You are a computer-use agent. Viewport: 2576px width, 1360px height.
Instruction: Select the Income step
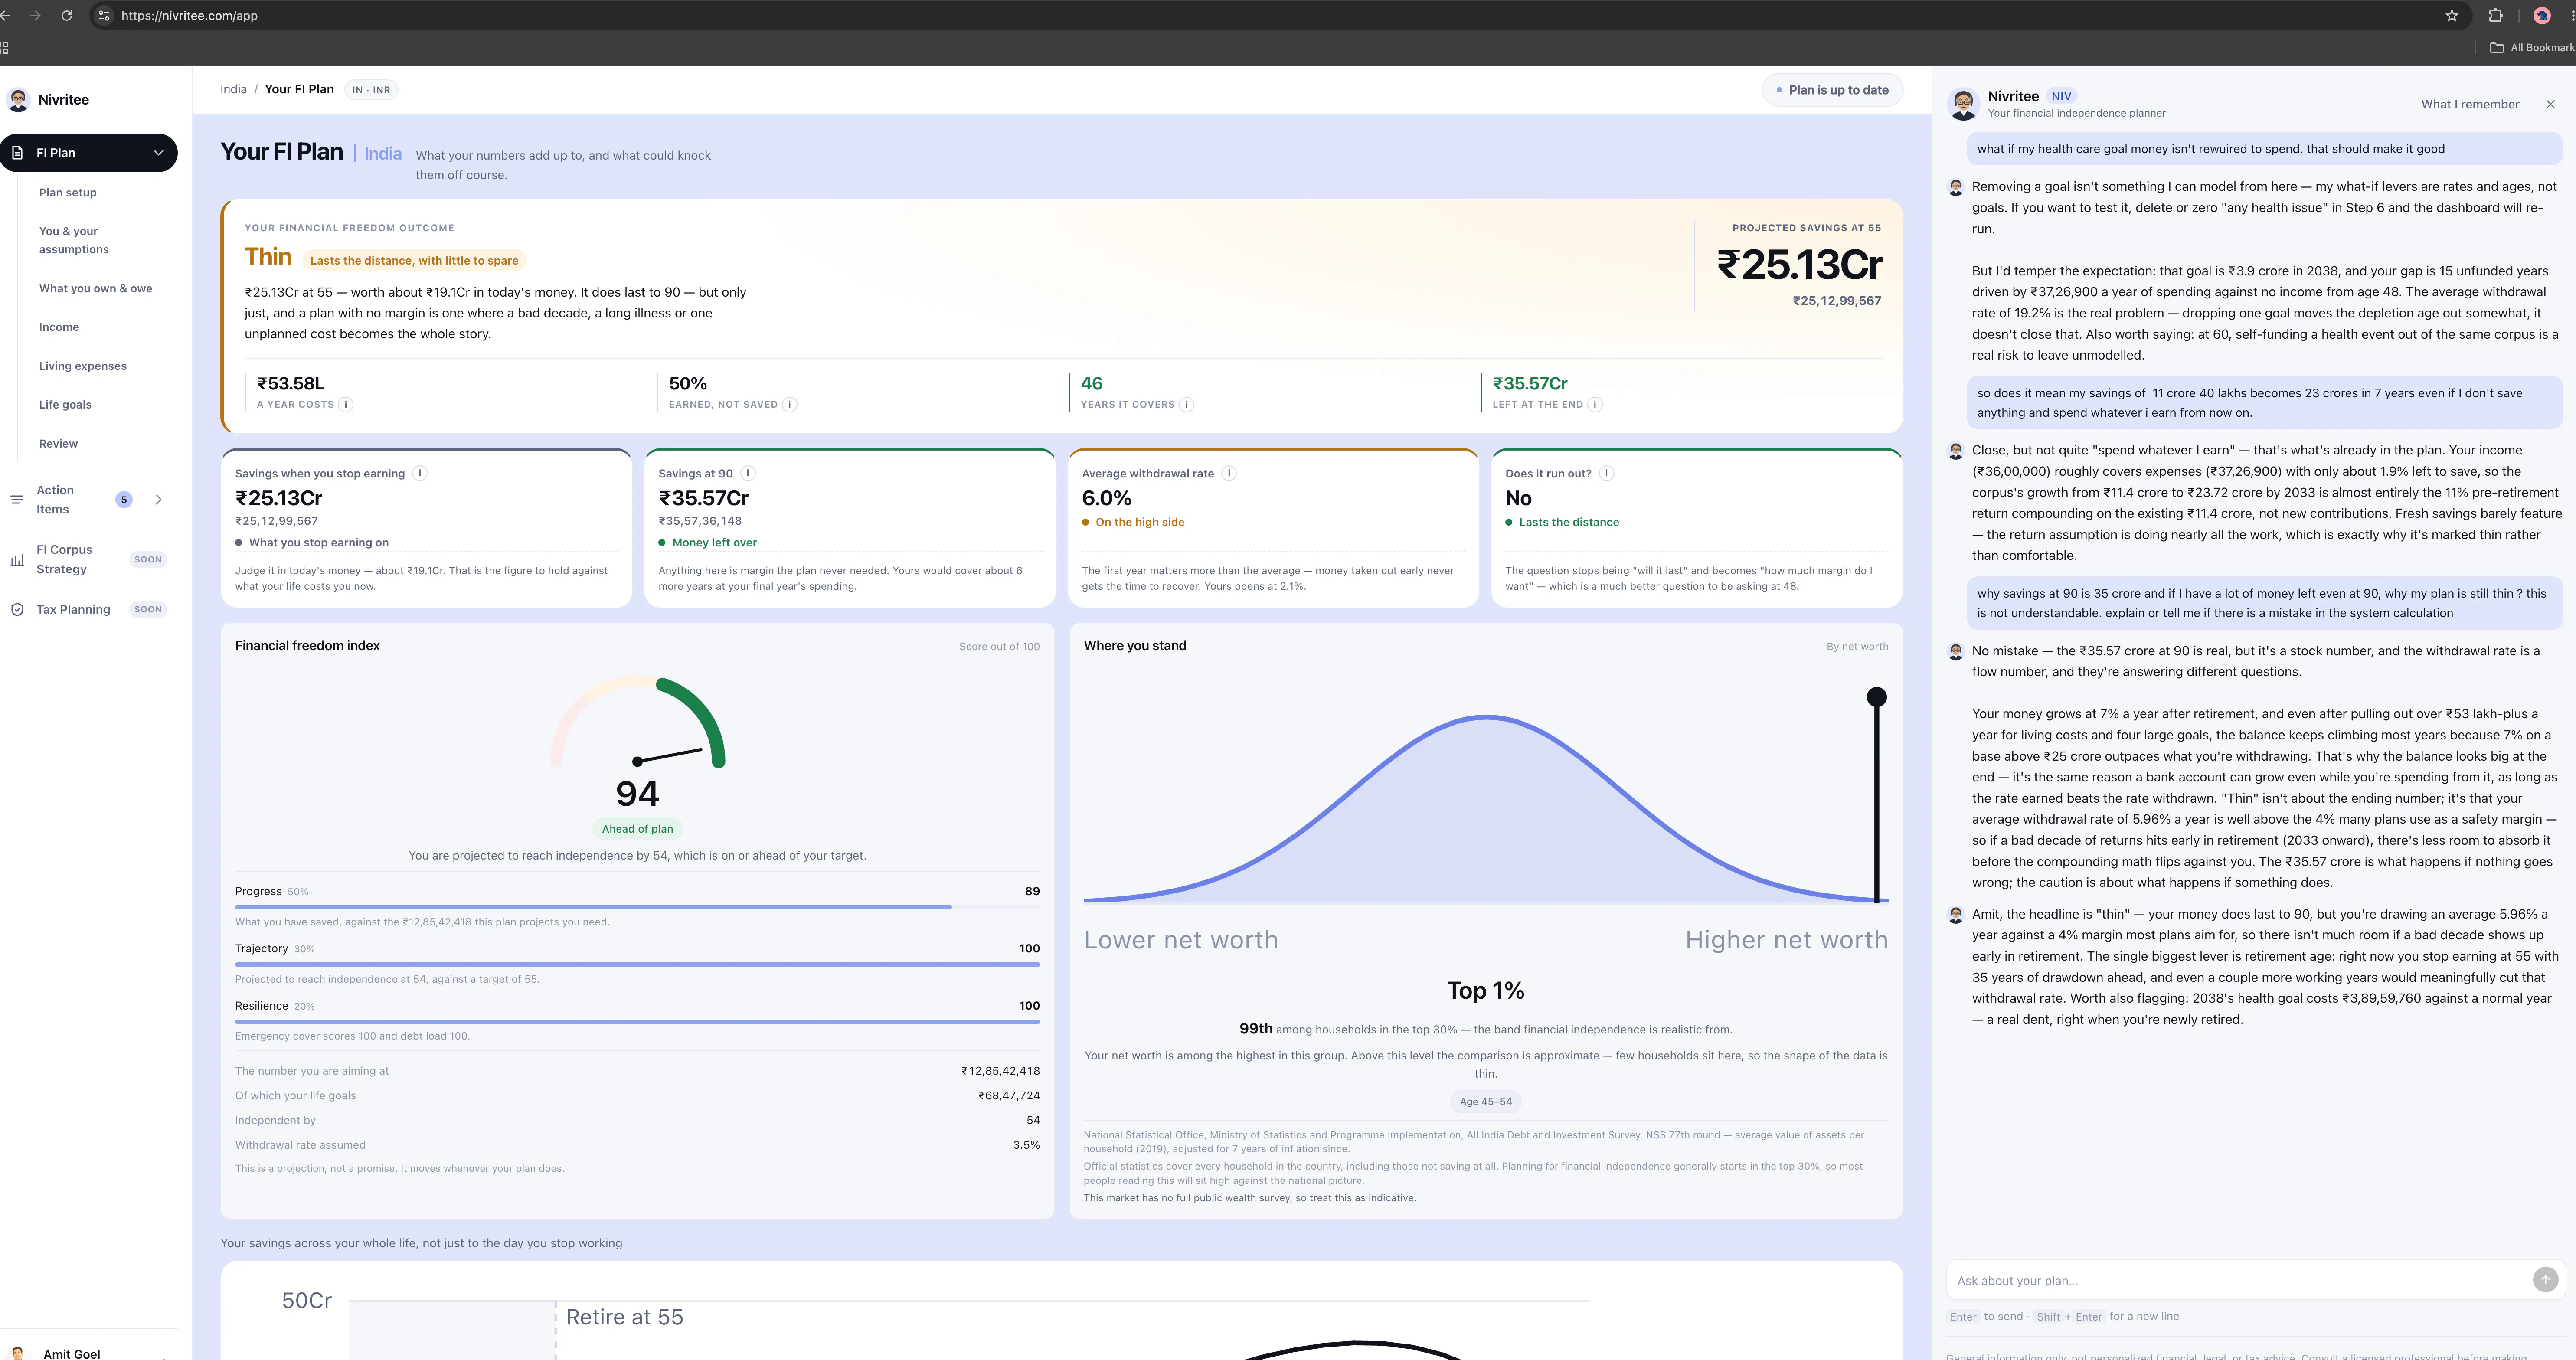59,327
